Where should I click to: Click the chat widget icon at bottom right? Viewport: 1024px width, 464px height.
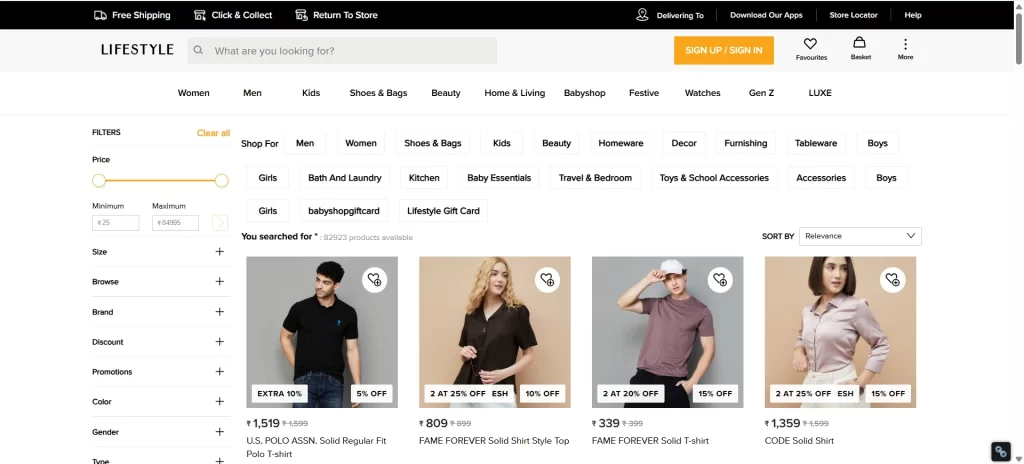pos(1000,452)
